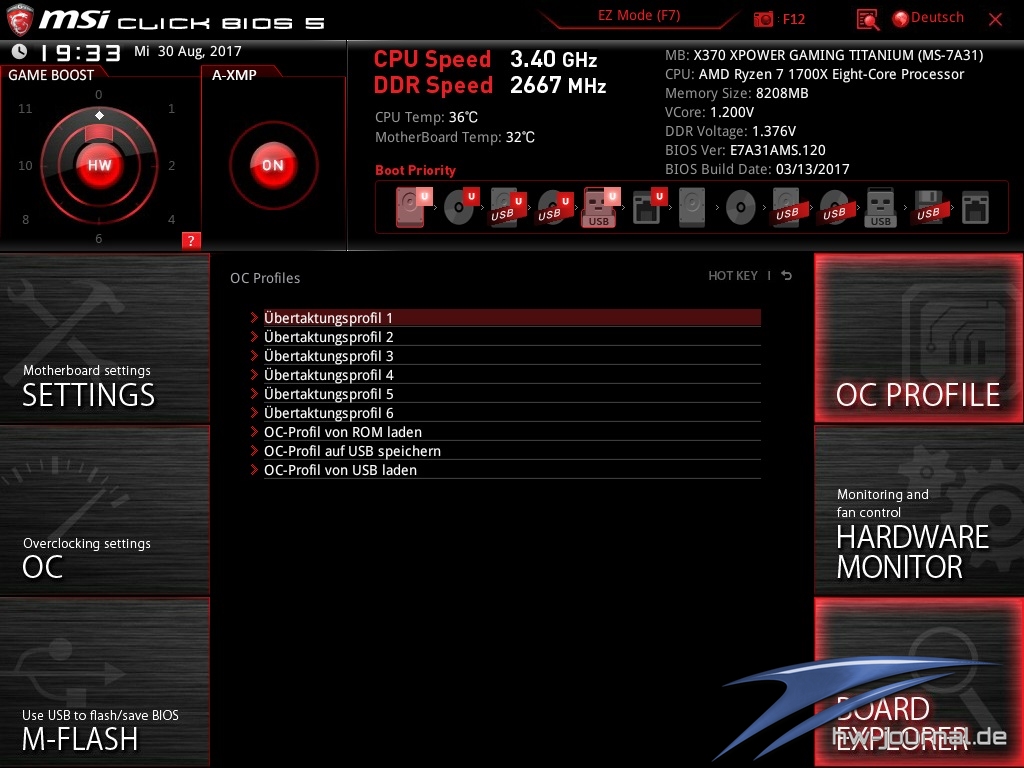The image size is (1024, 768).
Task: Open HARDWARE MONITOR panel
Action: pyautogui.click(x=918, y=512)
